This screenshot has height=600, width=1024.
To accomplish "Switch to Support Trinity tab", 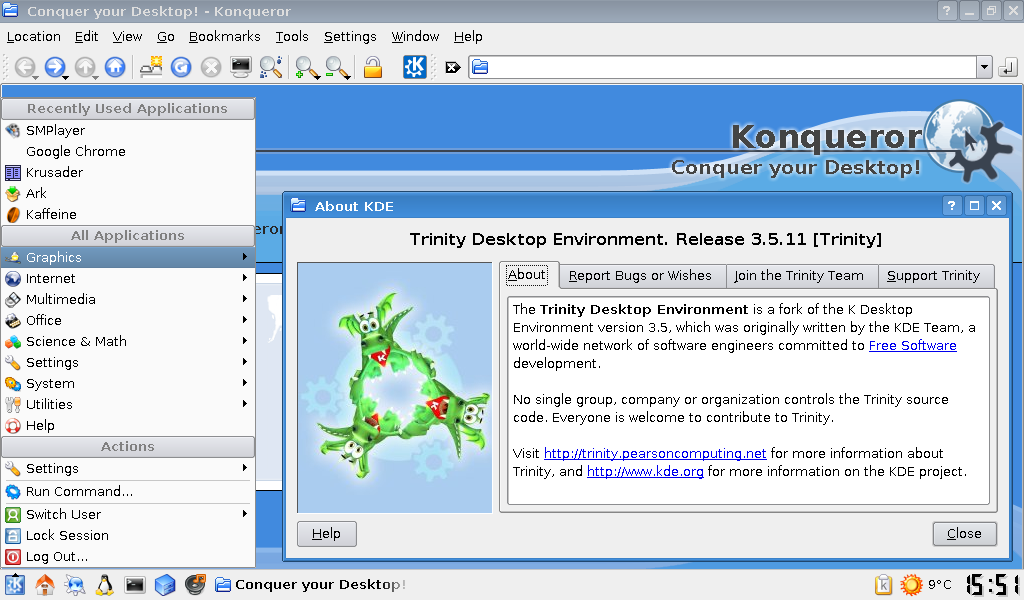I will click(934, 276).
